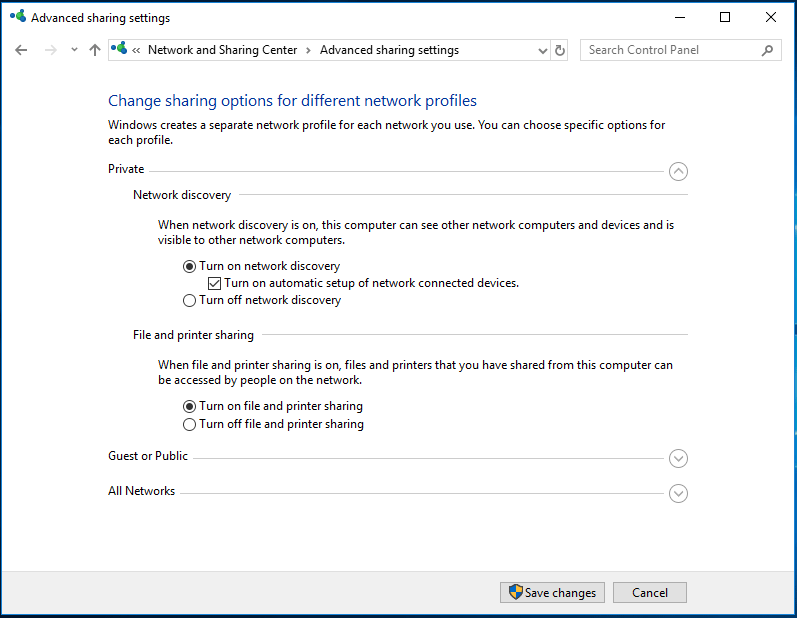Click the Cancel button
This screenshot has width=797, height=618.
[650, 593]
